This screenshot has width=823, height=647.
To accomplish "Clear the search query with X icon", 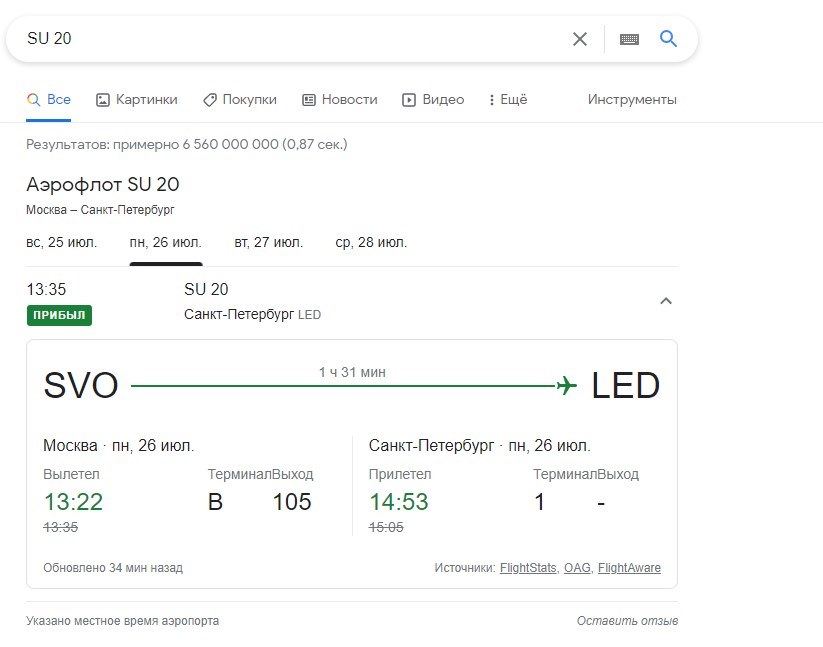I will pyautogui.click(x=579, y=39).
